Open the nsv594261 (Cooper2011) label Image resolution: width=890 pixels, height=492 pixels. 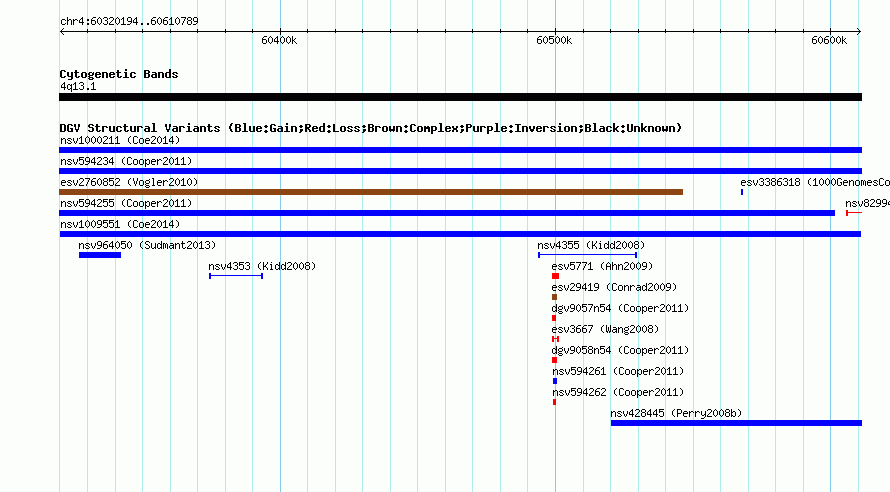[x=618, y=371]
